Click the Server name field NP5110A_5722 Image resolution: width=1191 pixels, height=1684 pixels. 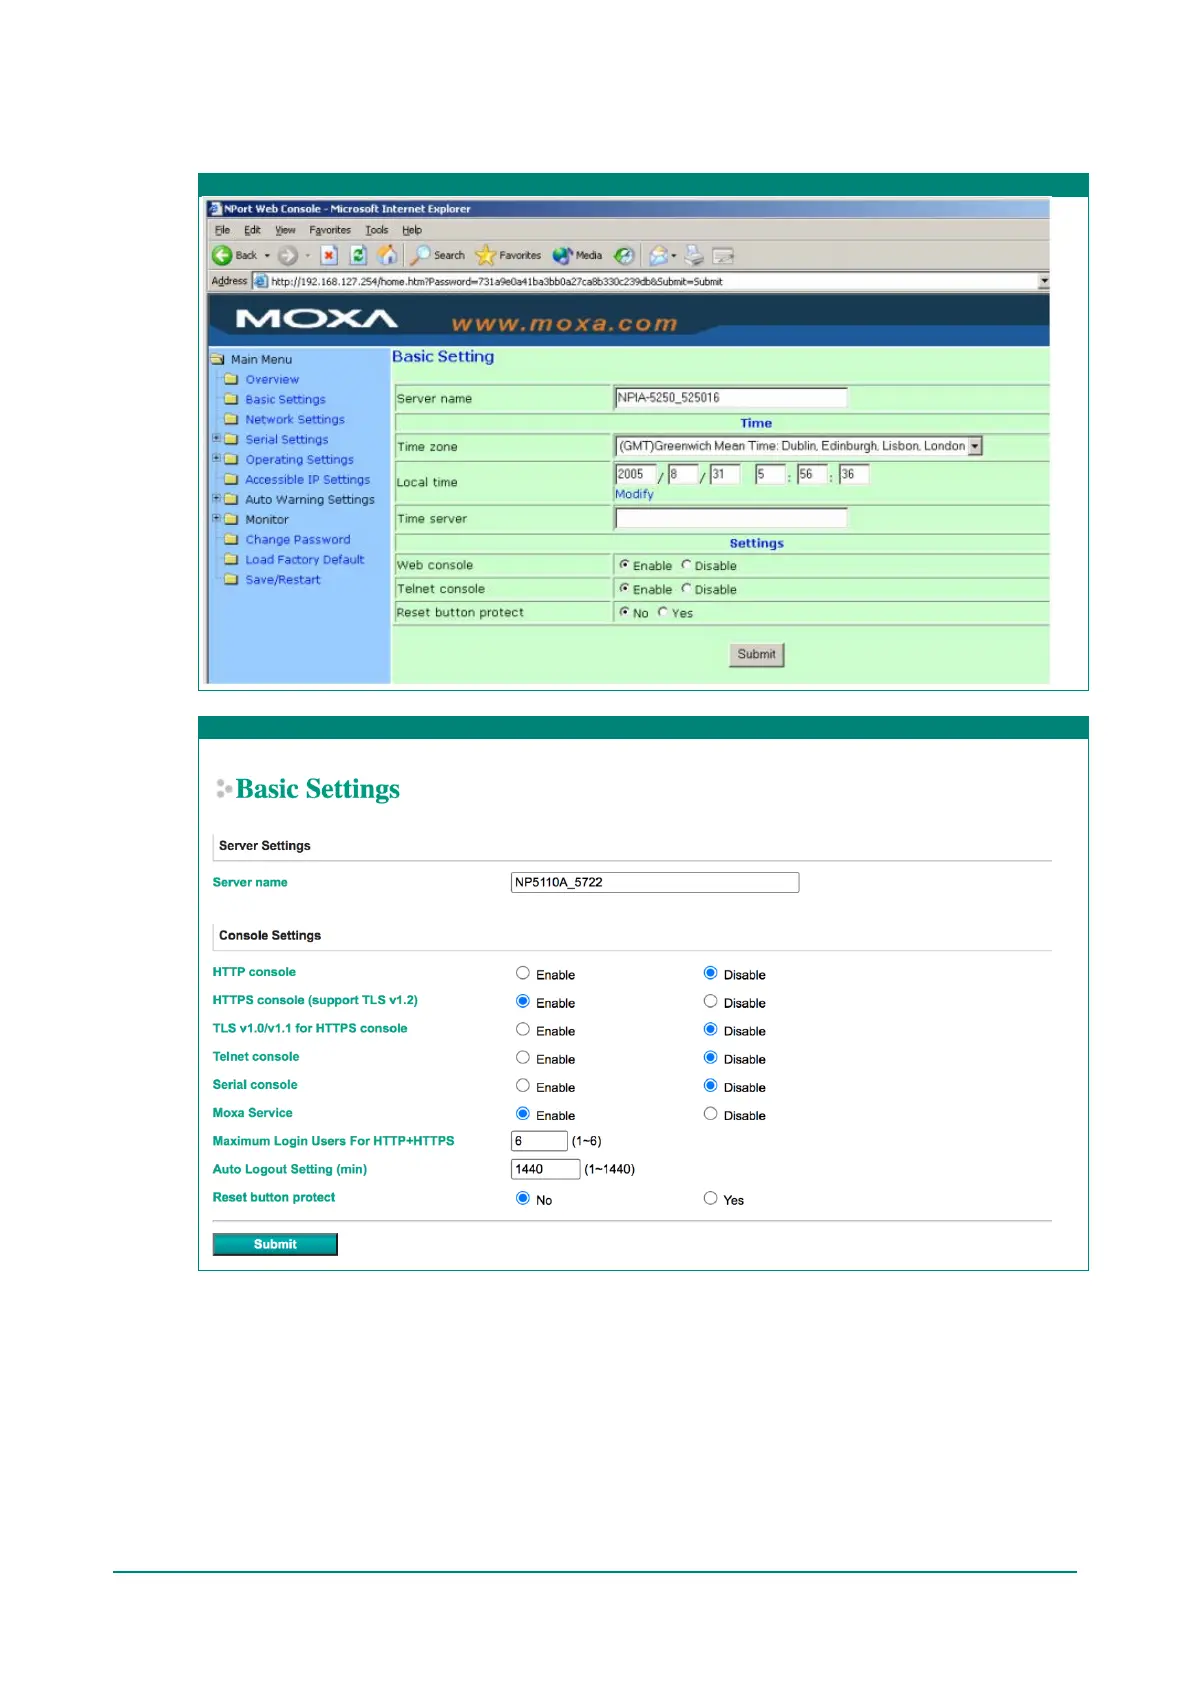coord(655,882)
